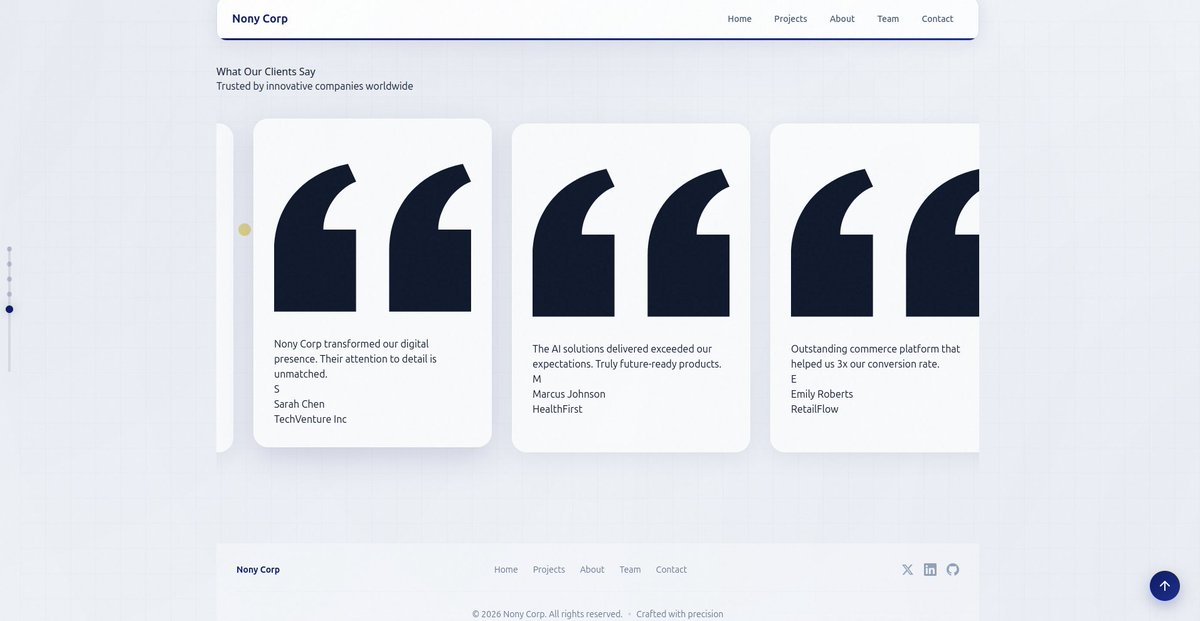Image resolution: width=1200 pixels, height=621 pixels.
Task: Click the Nony Corp brand name in the footer
Action: tap(258, 570)
